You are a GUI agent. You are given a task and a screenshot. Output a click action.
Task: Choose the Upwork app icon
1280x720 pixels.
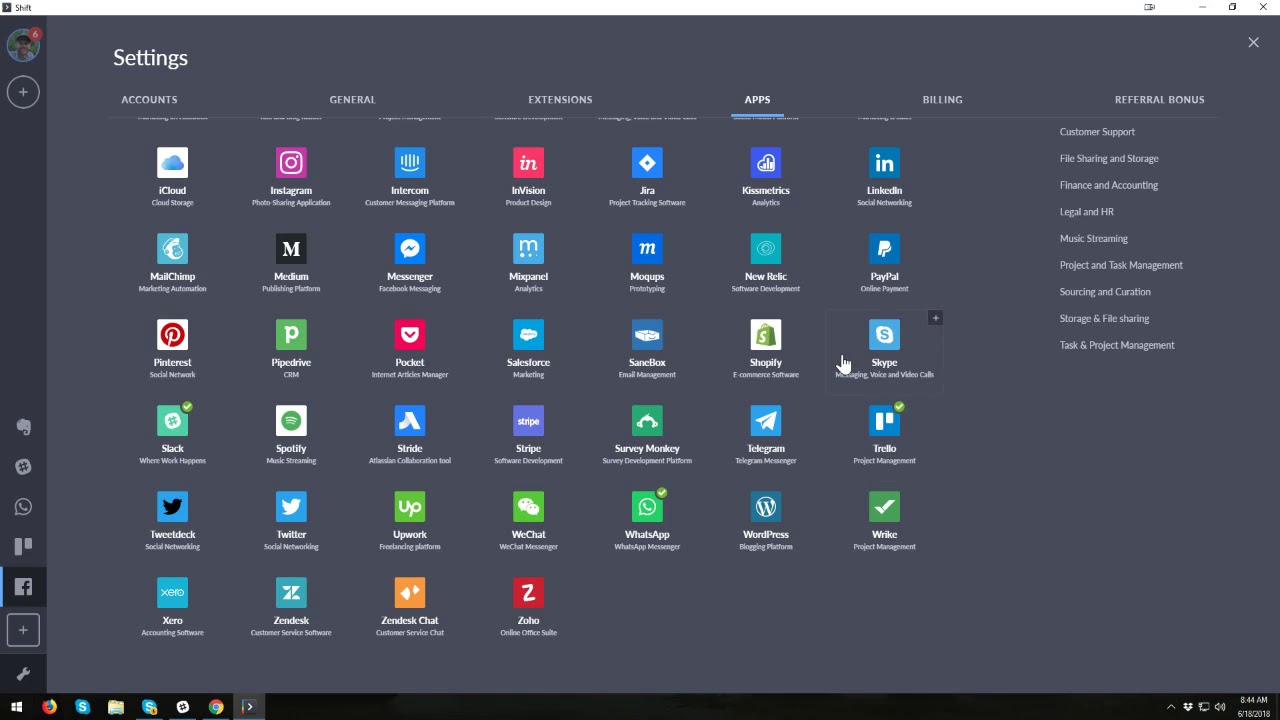[410, 507]
